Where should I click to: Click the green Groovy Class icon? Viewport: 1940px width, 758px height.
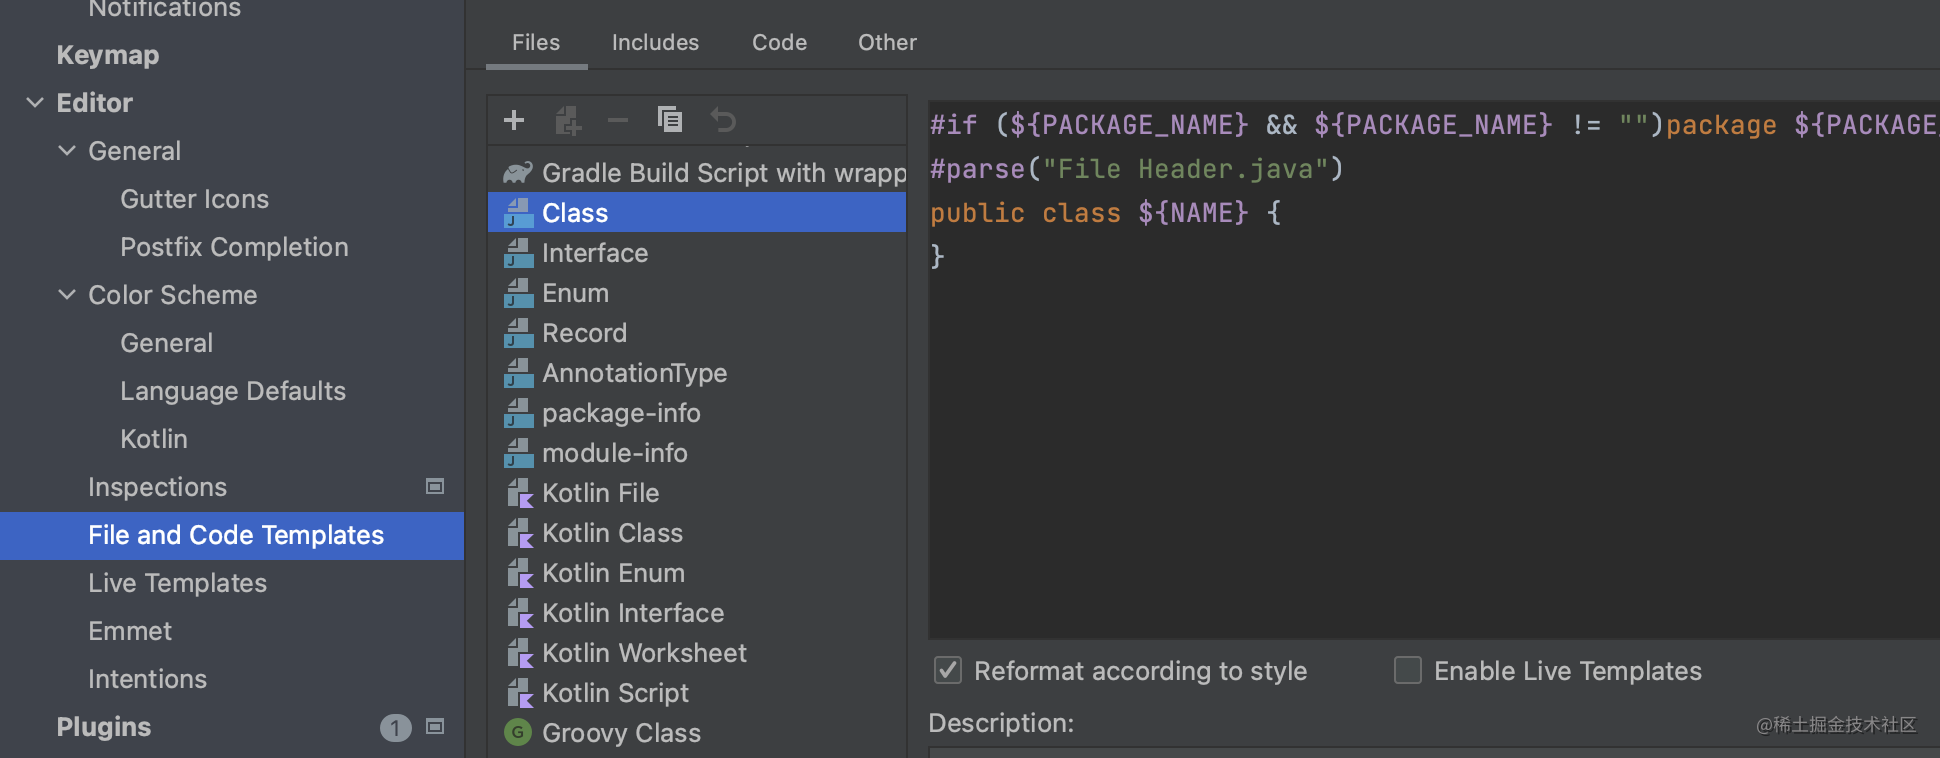[x=518, y=733]
